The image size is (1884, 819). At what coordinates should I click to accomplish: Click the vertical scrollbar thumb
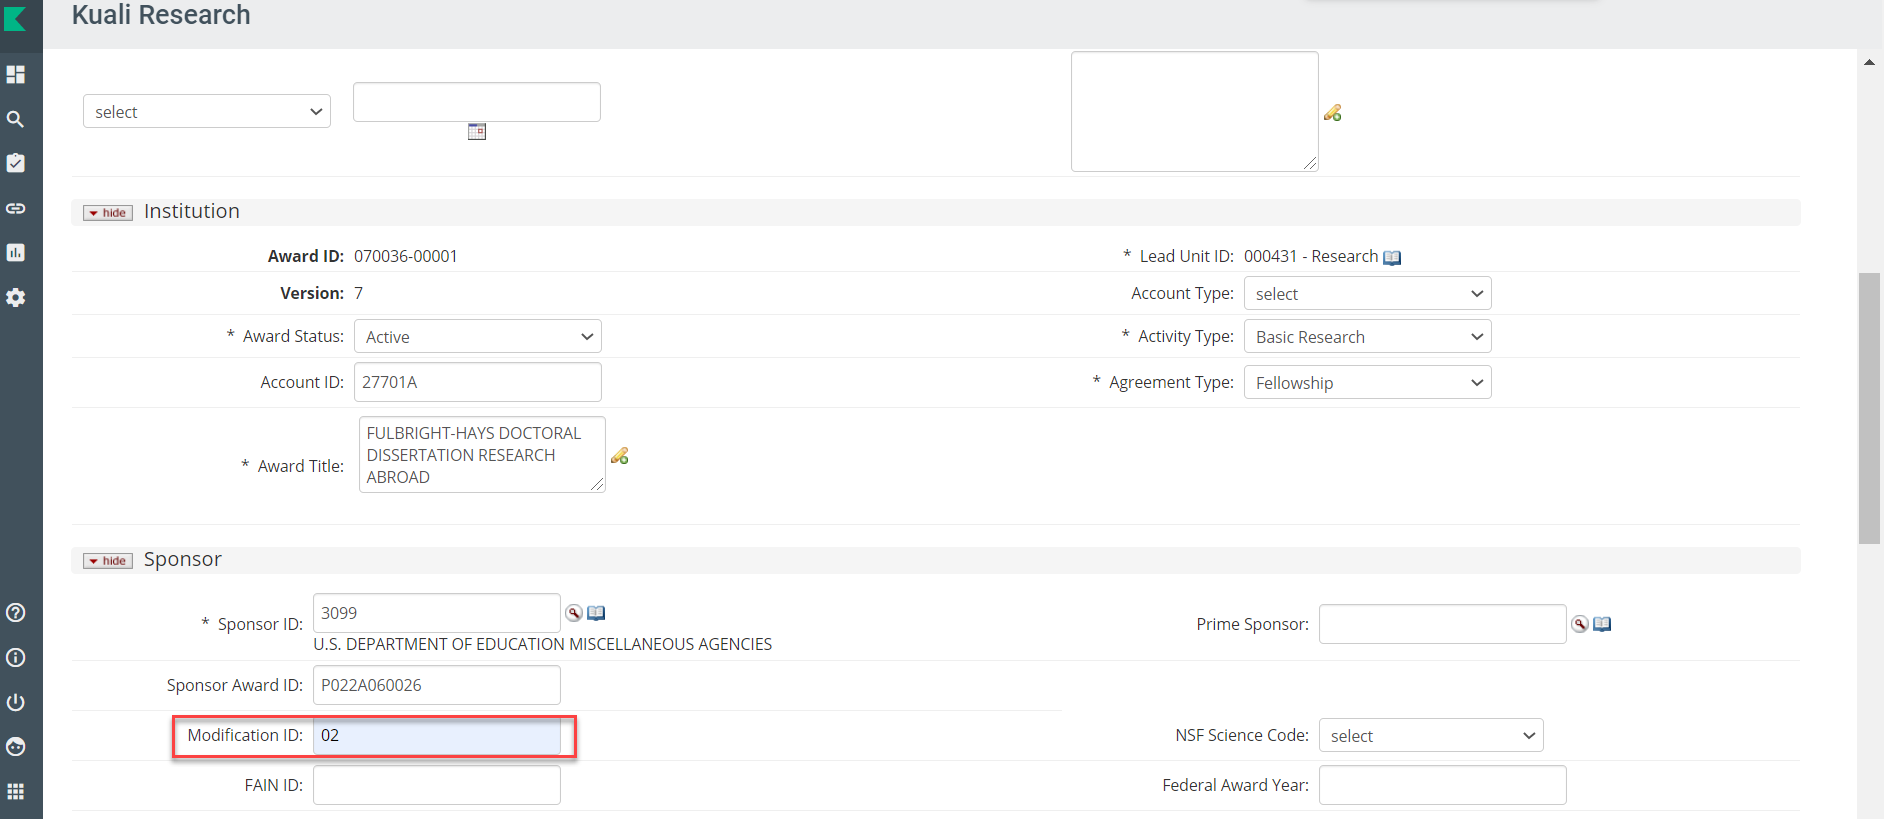click(x=1869, y=408)
